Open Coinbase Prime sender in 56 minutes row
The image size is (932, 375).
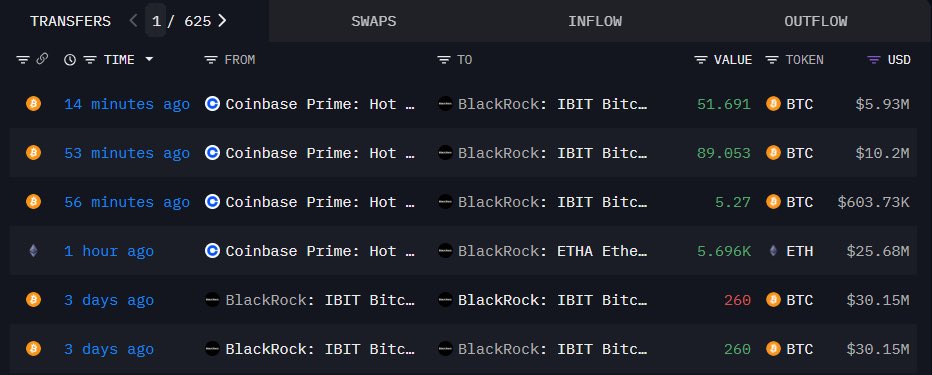[320, 202]
